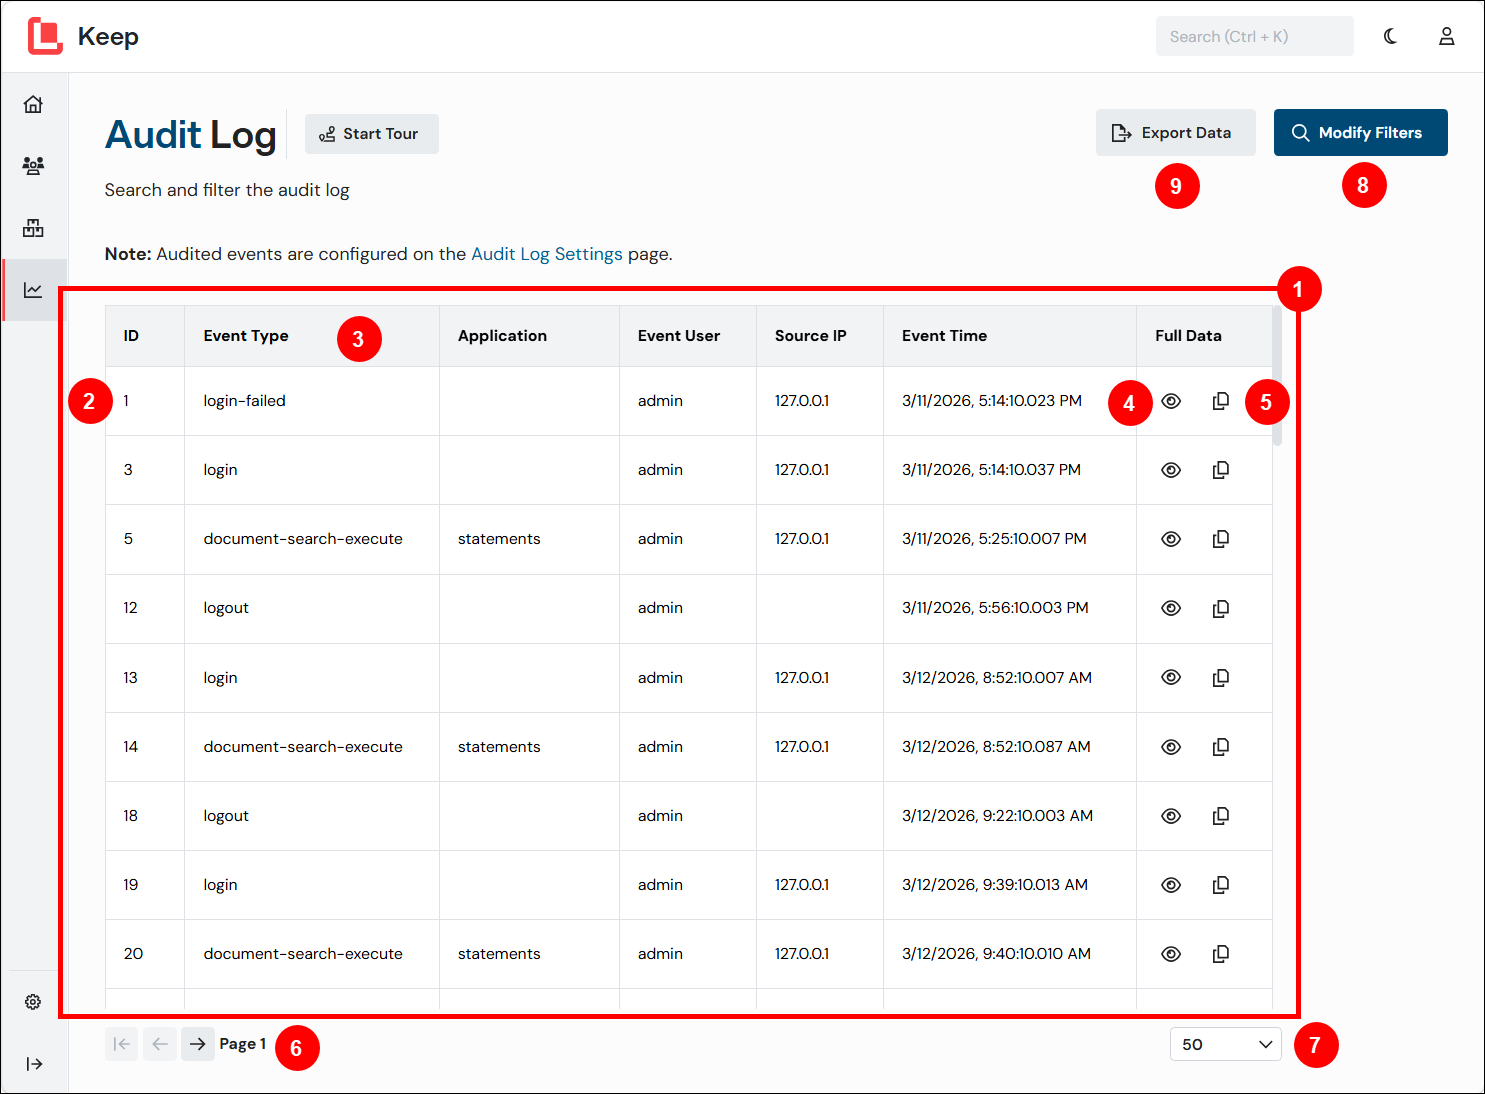Copy full data for event ID 19
Image resolution: width=1485 pixels, height=1094 pixels.
1221,885
